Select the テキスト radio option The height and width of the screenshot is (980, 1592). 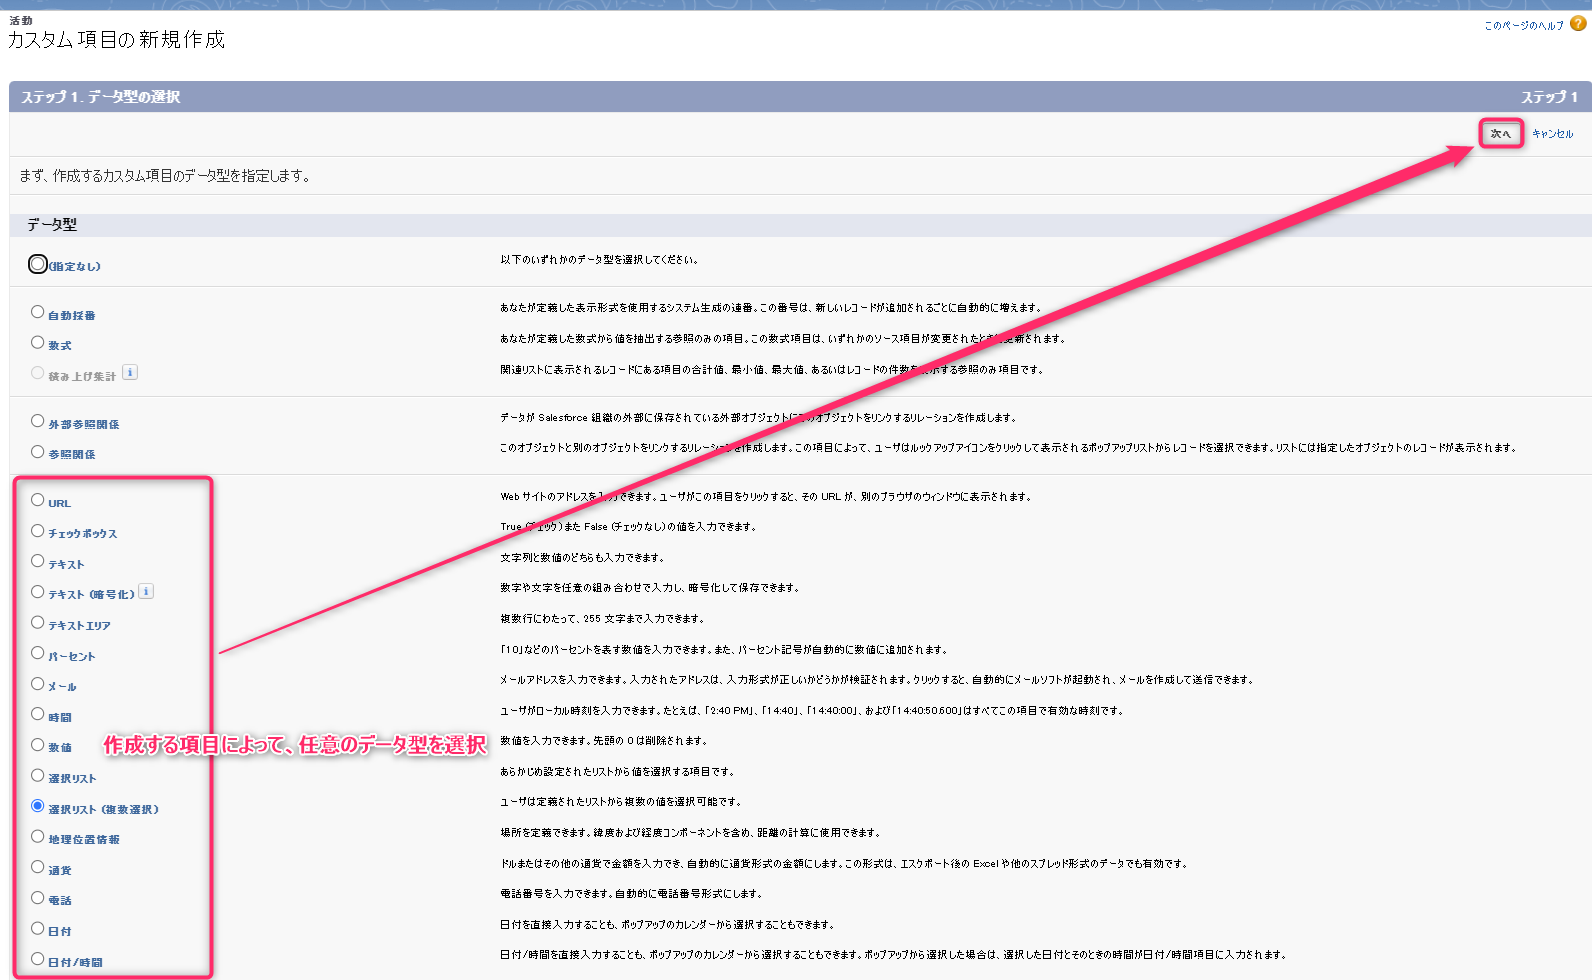[37, 561]
